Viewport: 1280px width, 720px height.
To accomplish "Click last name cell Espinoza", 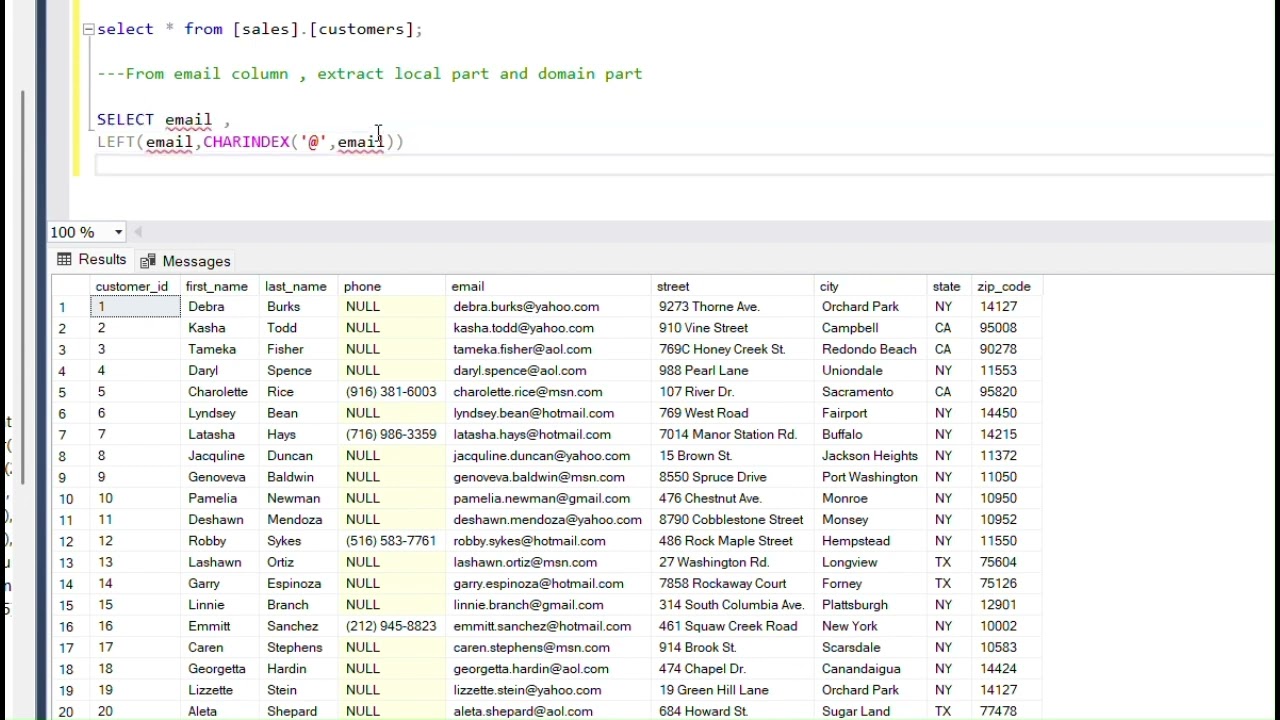I will point(299,584).
